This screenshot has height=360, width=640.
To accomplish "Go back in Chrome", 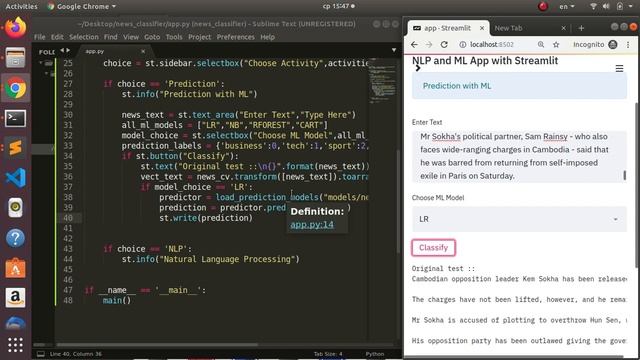I will pos(414,44).
